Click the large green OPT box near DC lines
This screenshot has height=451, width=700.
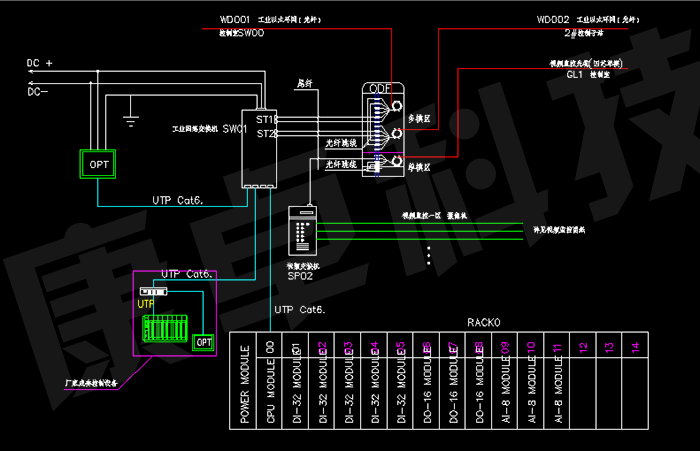100,163
